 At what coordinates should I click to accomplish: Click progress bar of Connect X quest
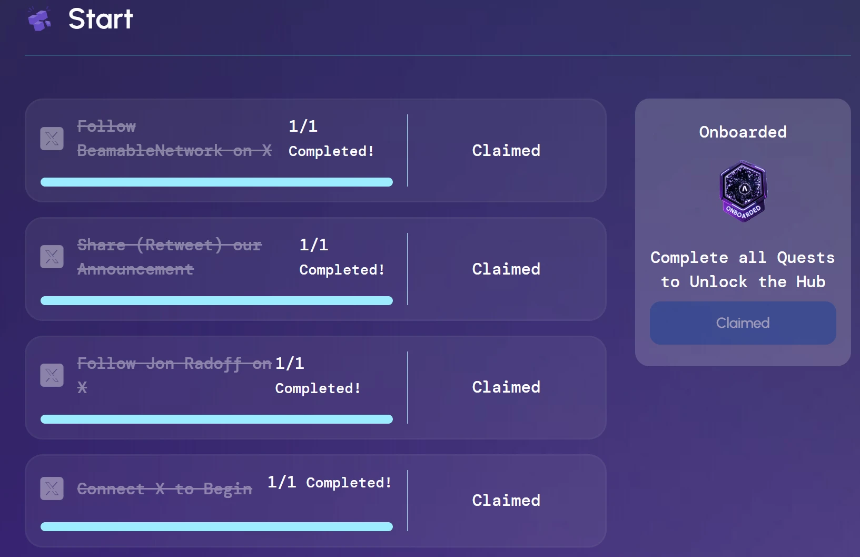click(x=216, y=526)
